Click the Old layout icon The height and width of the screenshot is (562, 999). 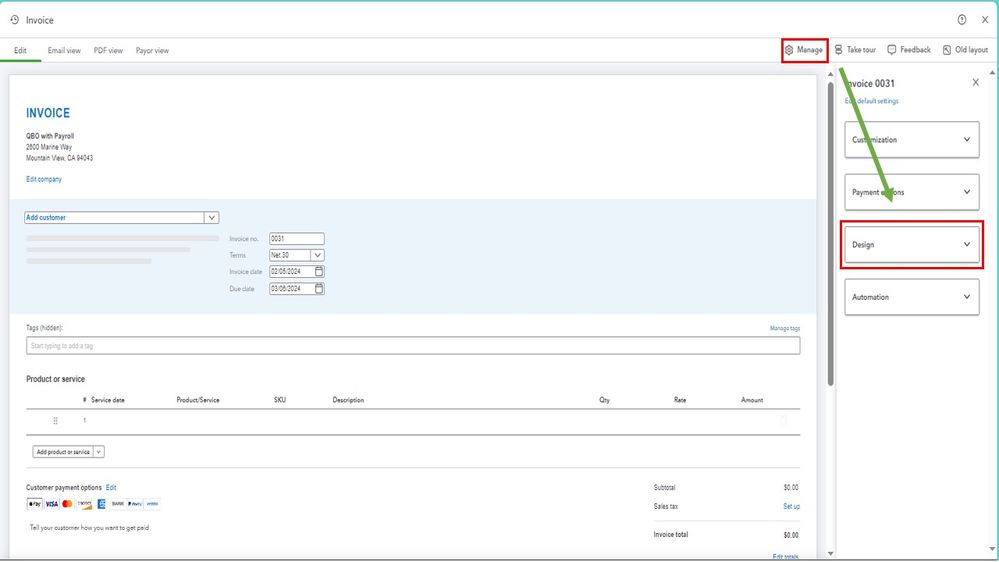pyautogui.click(x=947, y=50)
